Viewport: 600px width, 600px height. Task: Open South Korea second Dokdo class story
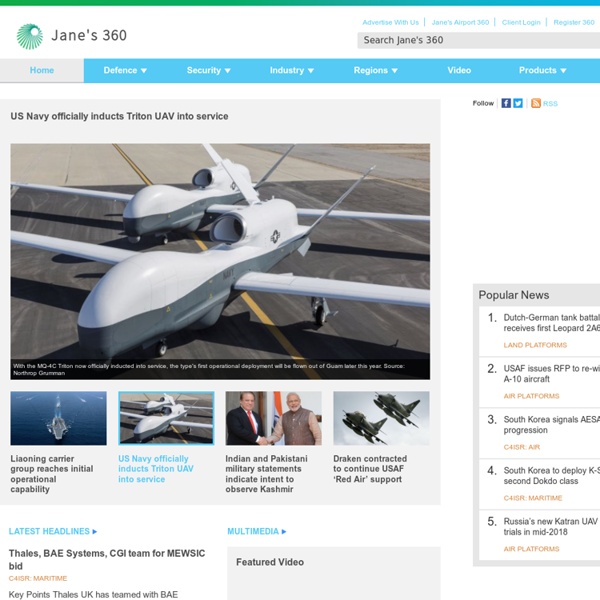pyautogui.click(x=551, y=476)
